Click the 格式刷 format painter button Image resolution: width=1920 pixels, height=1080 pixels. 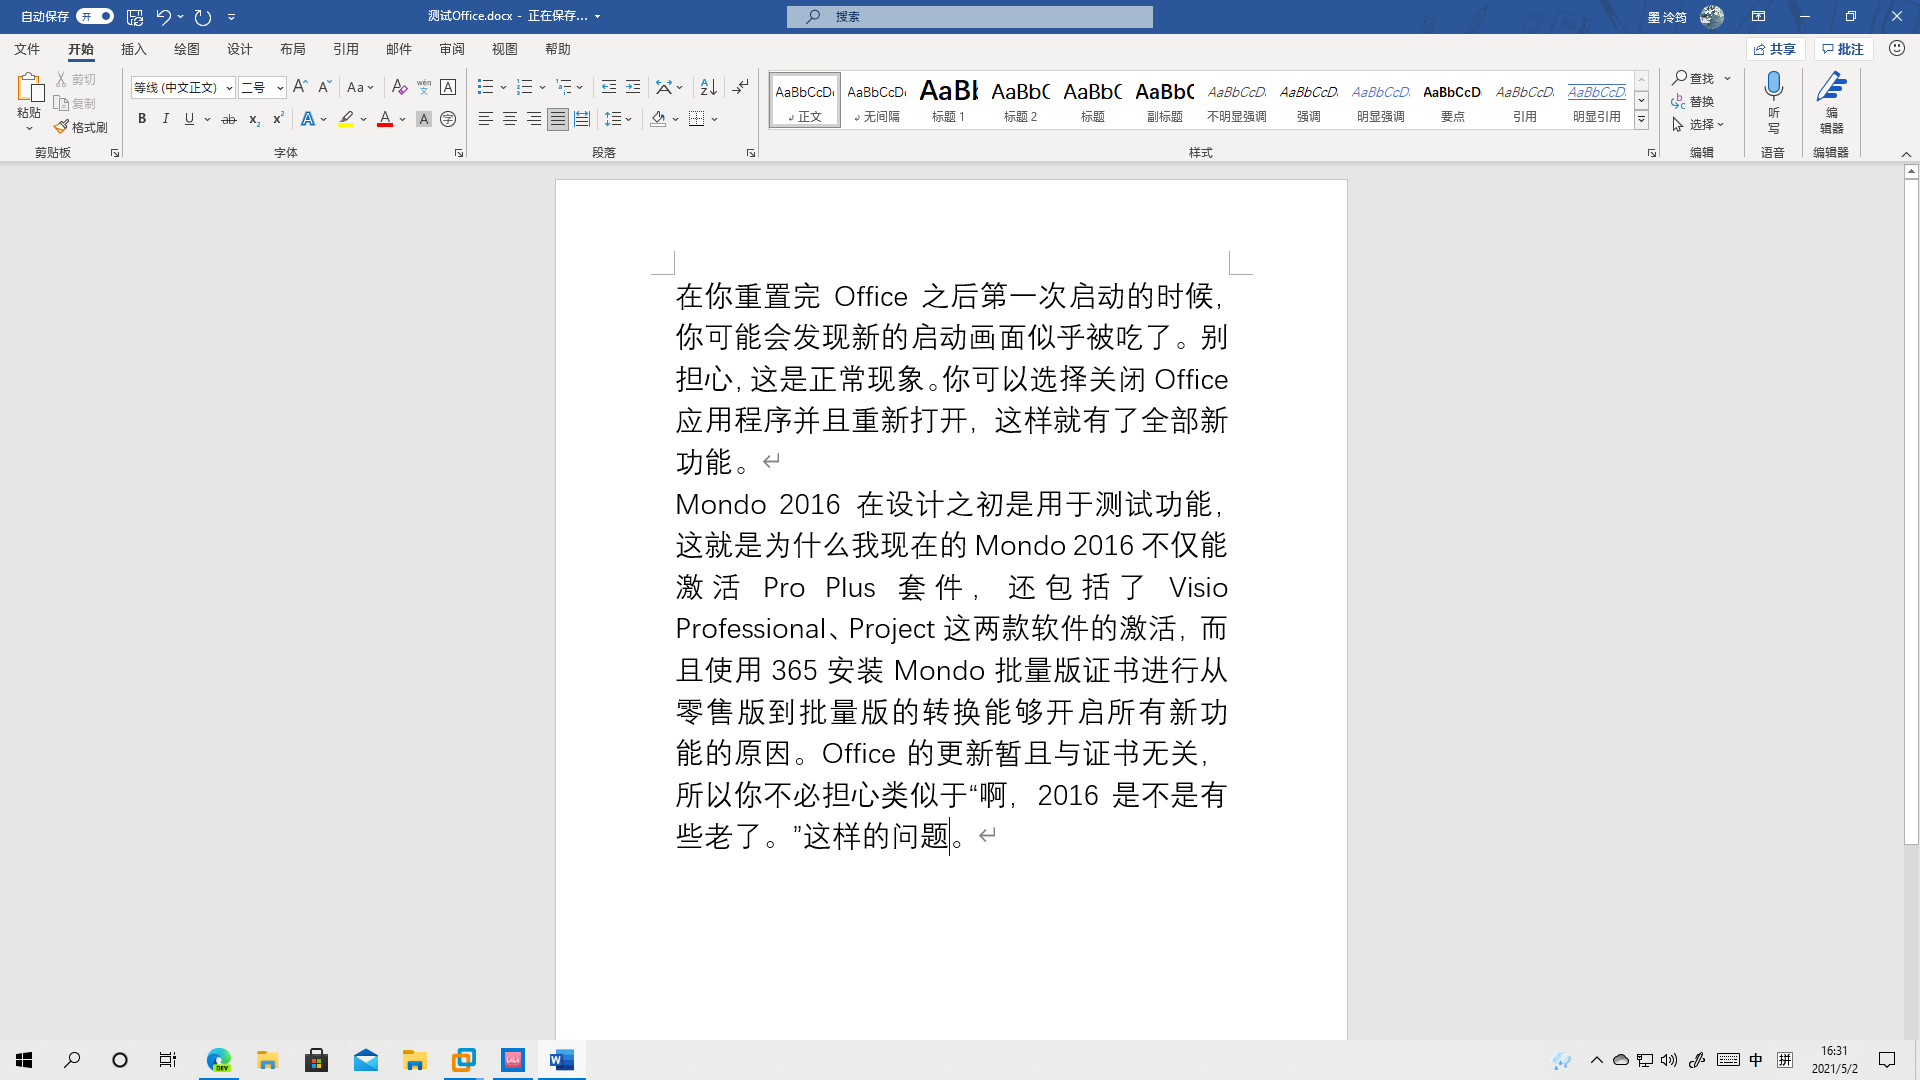click(81, 127)
